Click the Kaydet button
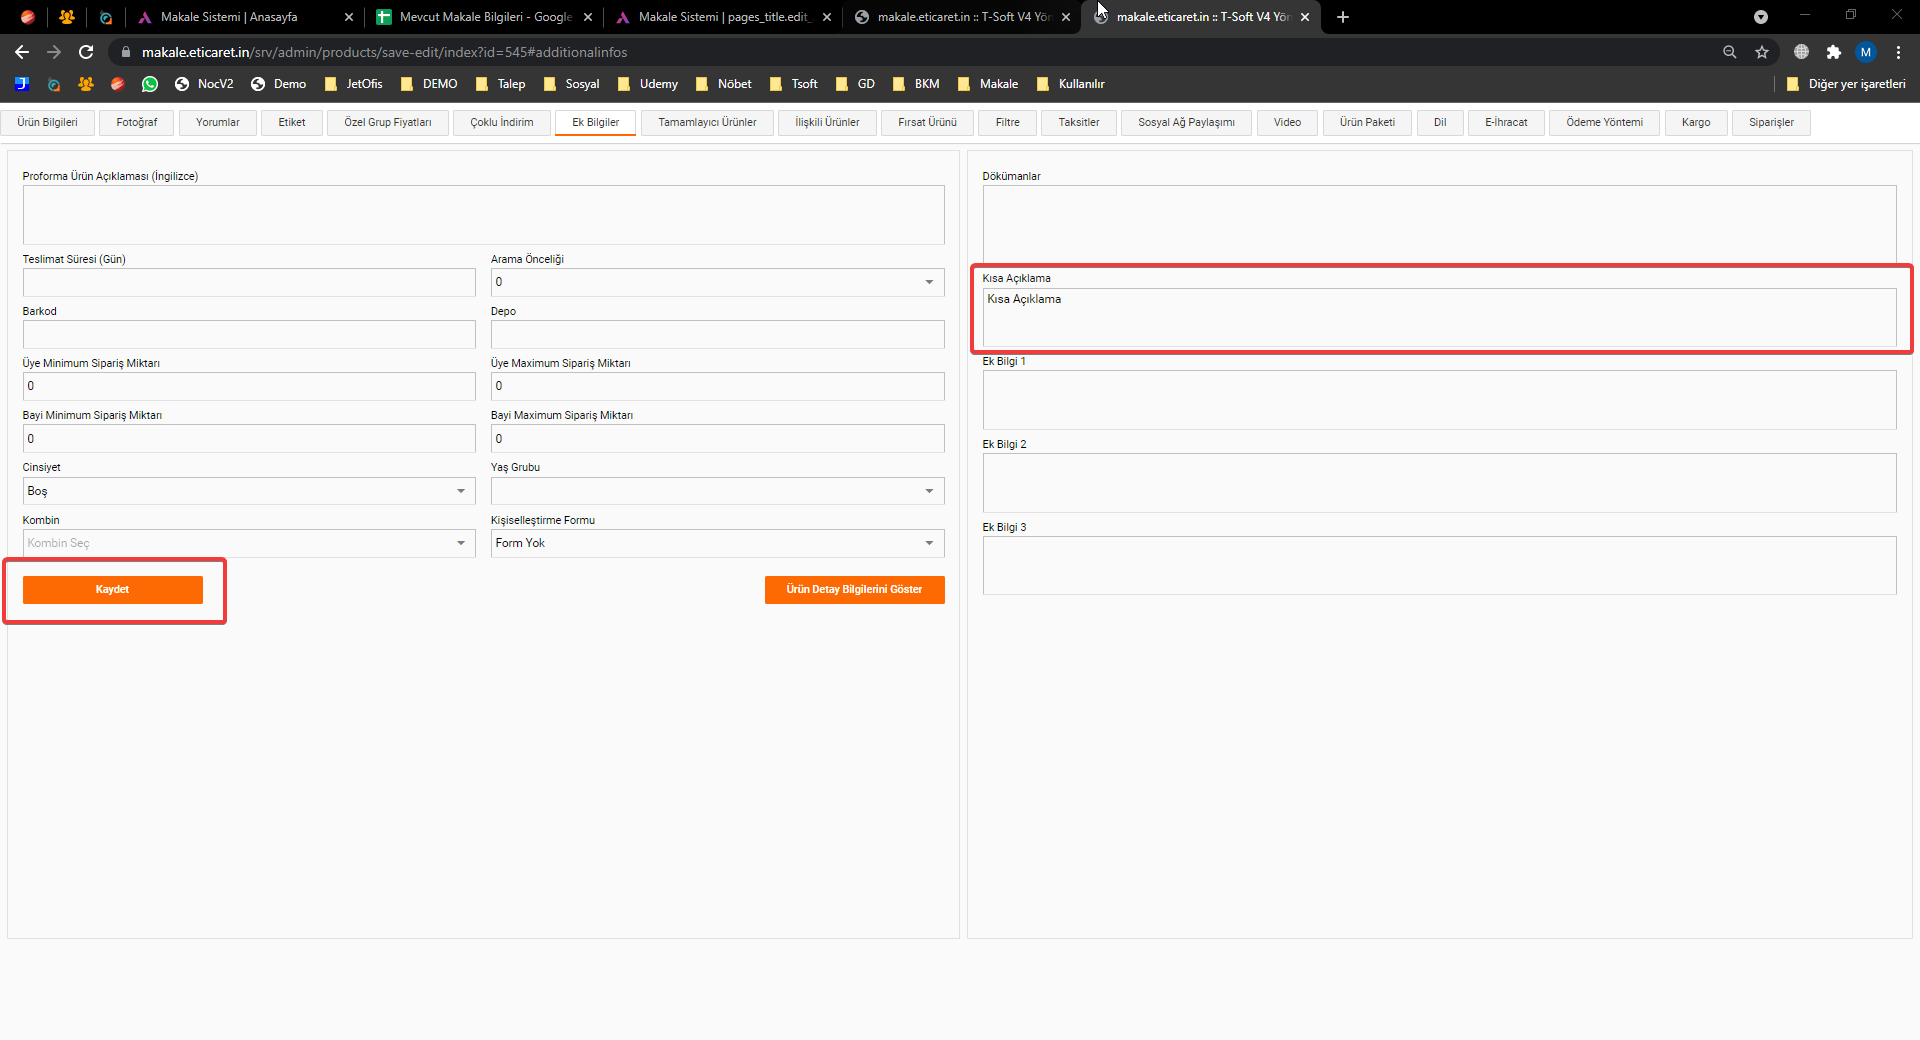The height and width of the screenshot is (1040, 1920). tap(113, 590)
